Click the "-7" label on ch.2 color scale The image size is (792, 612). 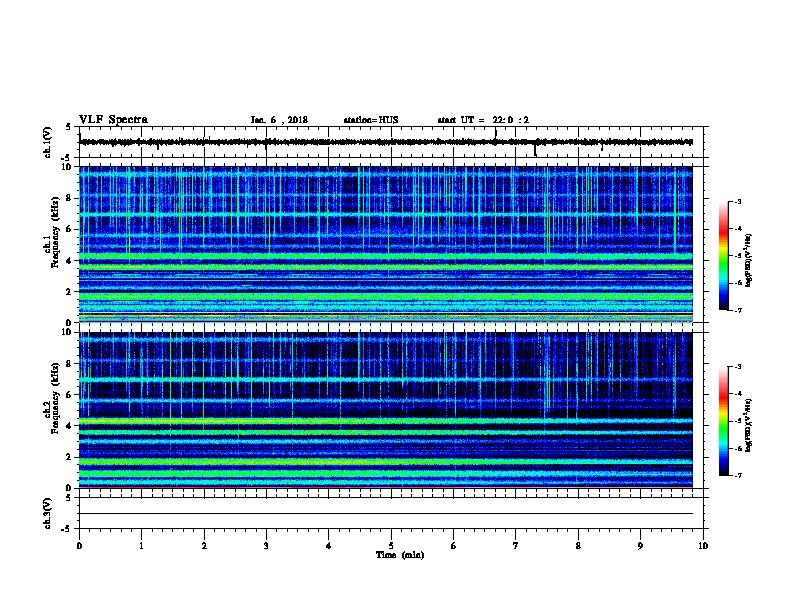(x=737, y=476)
